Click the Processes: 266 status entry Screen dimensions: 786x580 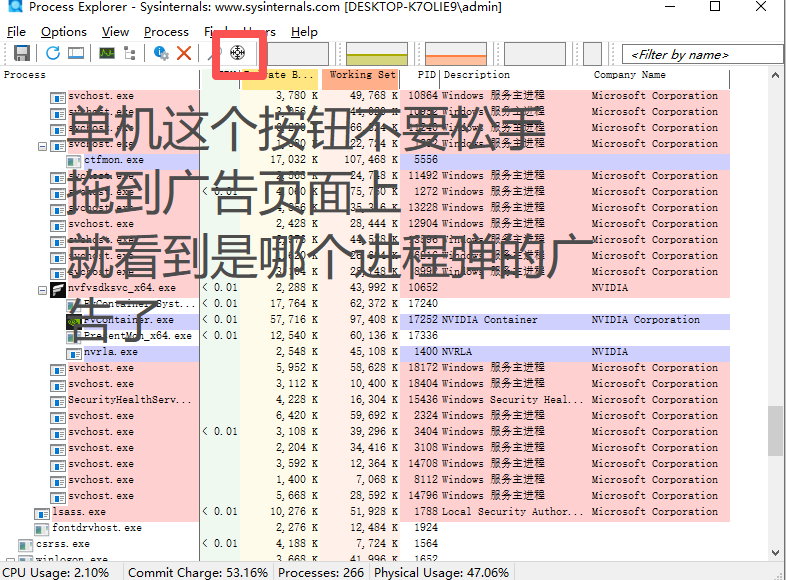tap(321, 572)
